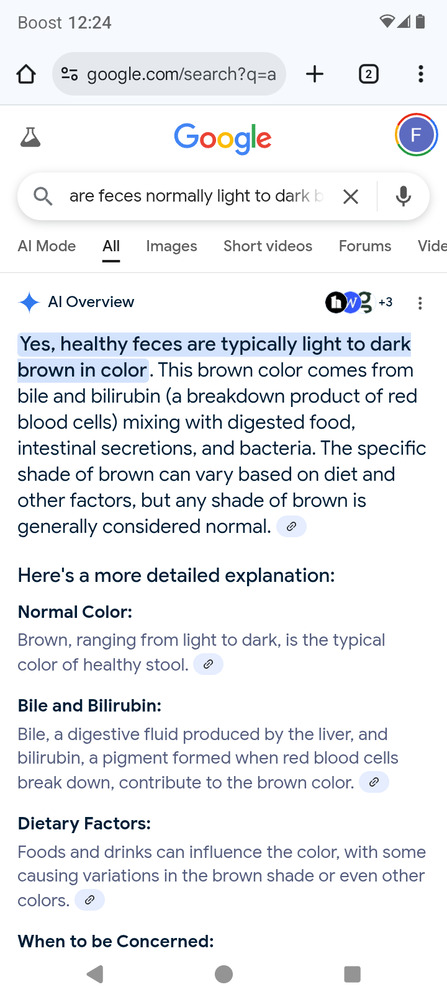This screenshot has height=1000, width=447.
Task: Open the Short videos tab
Action: point(268,246)
